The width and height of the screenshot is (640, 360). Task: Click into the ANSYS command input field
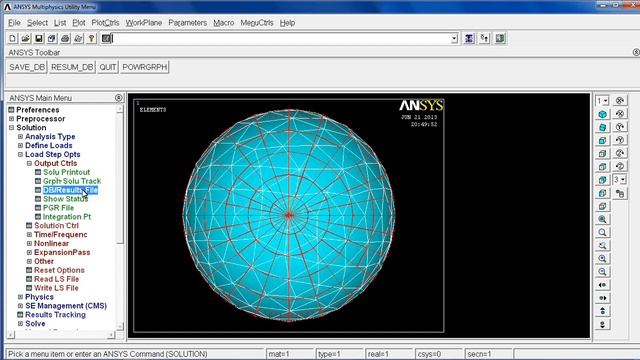[x=281, y=38]
